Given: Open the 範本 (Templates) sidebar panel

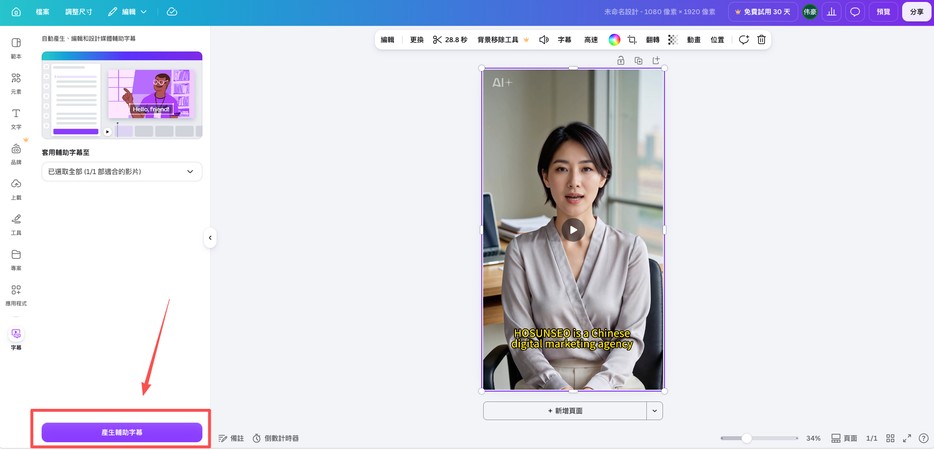Looking at the screenshot, I should [16, 48].
